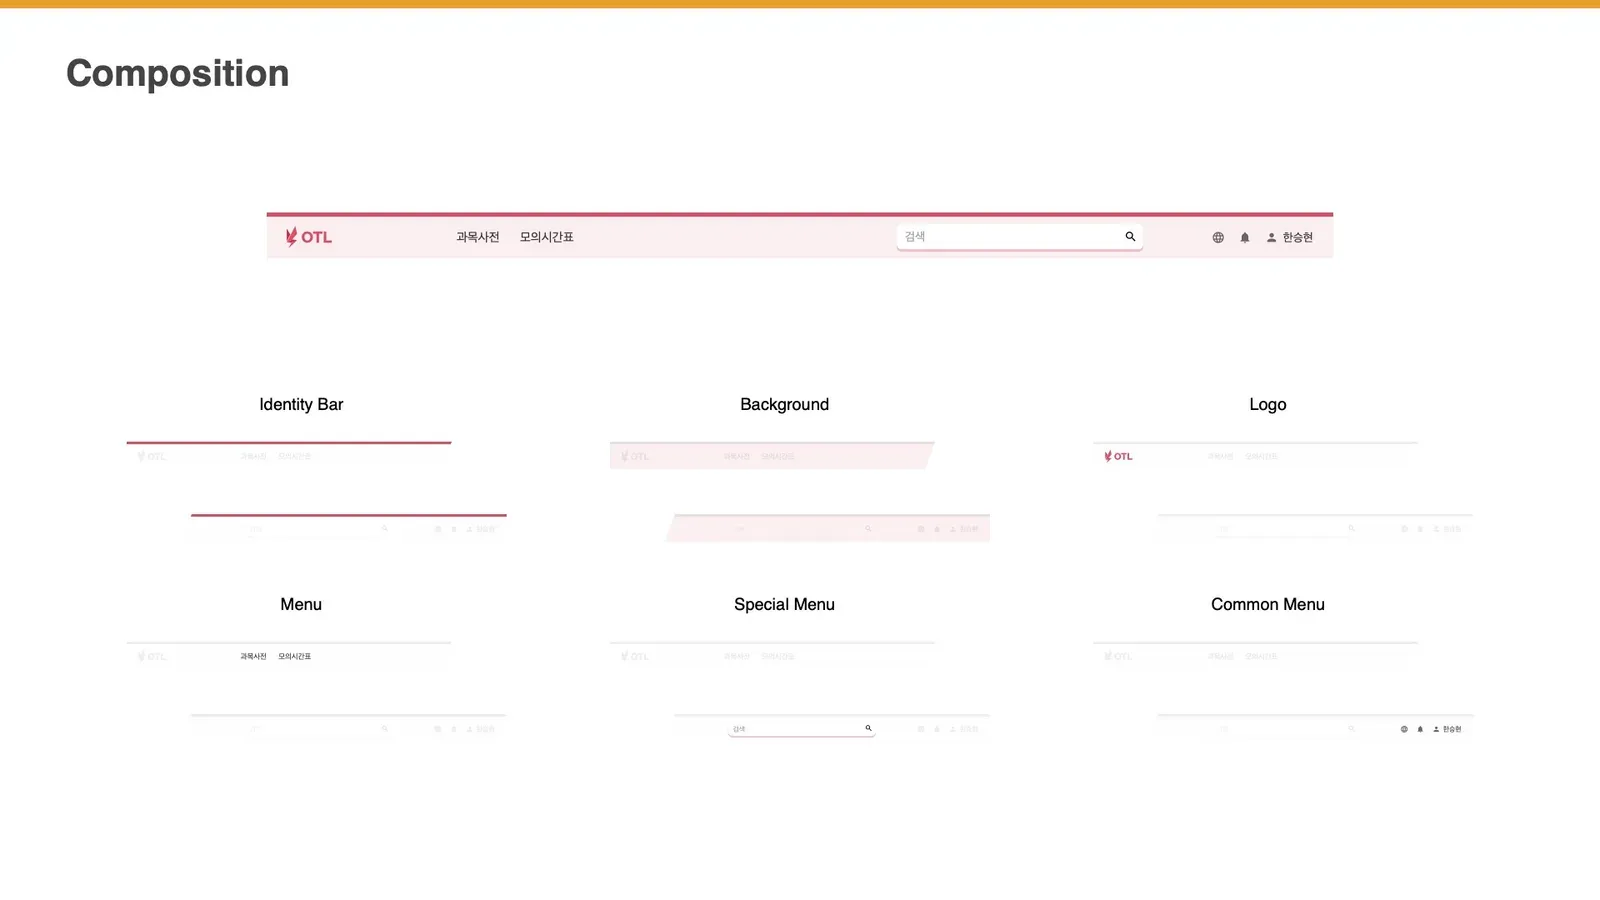Click the upper pink bar under Background label
This screenshot has height=900, width=1600.
point(770,456)
